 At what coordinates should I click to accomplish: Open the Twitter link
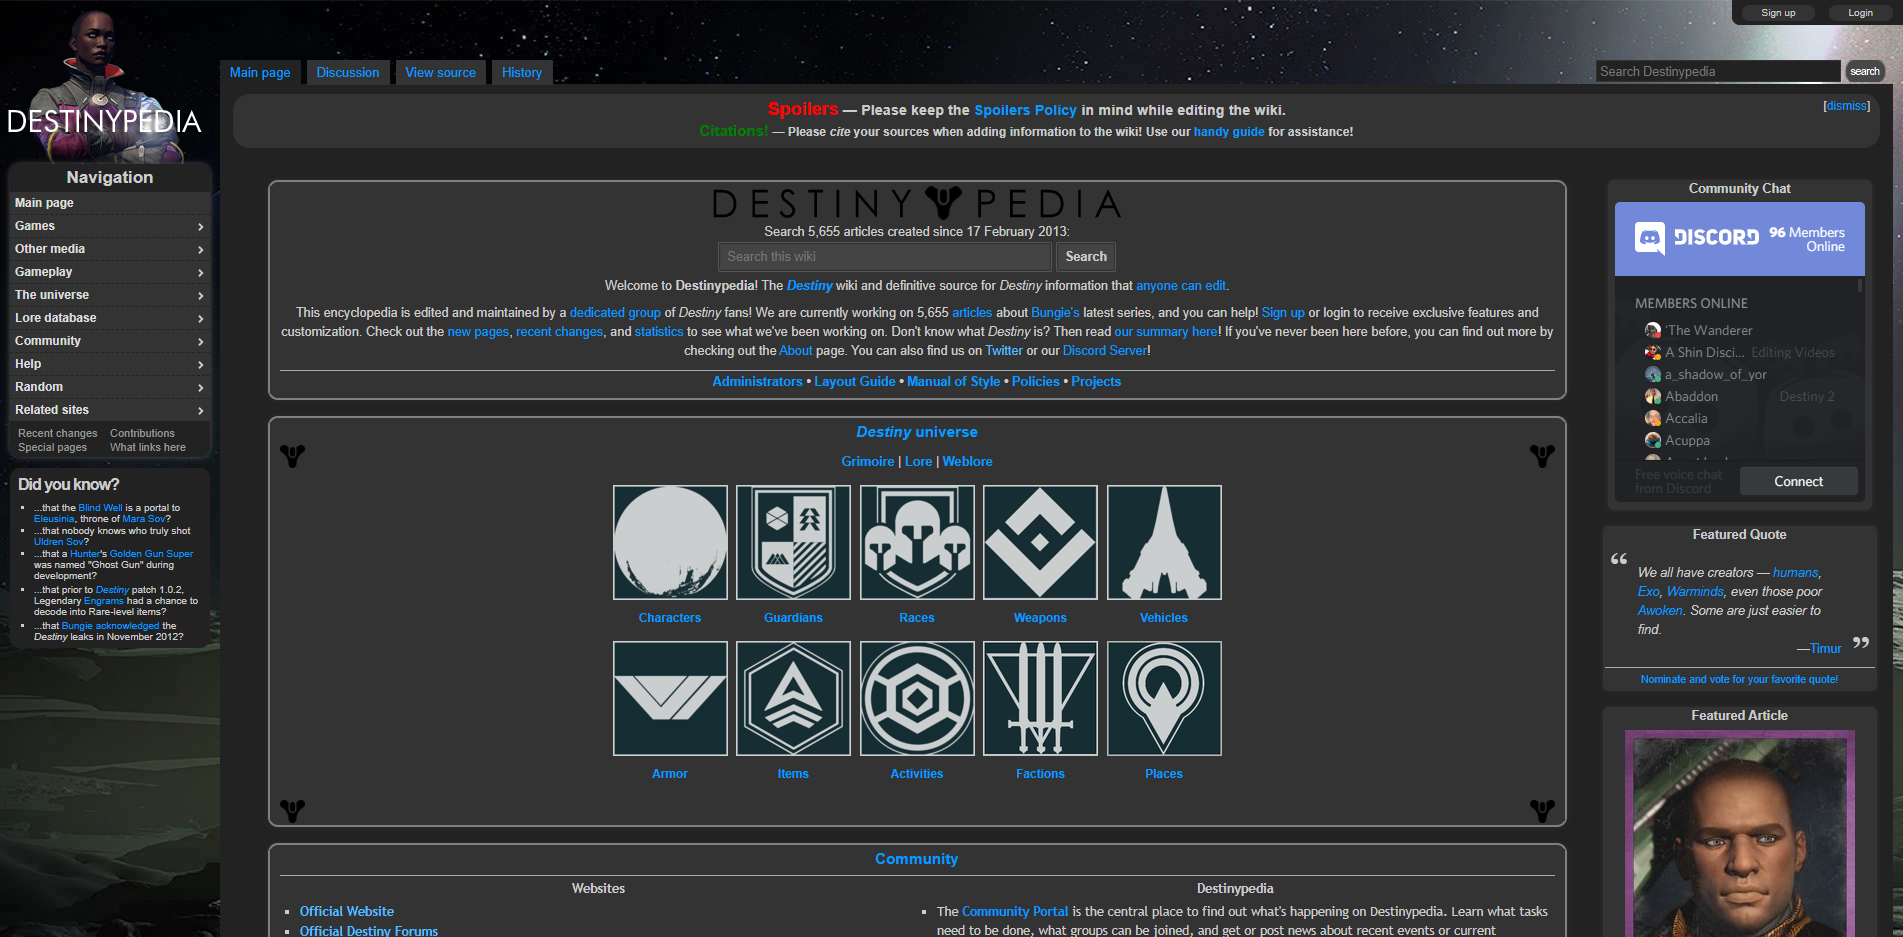tap(1004, 351)
